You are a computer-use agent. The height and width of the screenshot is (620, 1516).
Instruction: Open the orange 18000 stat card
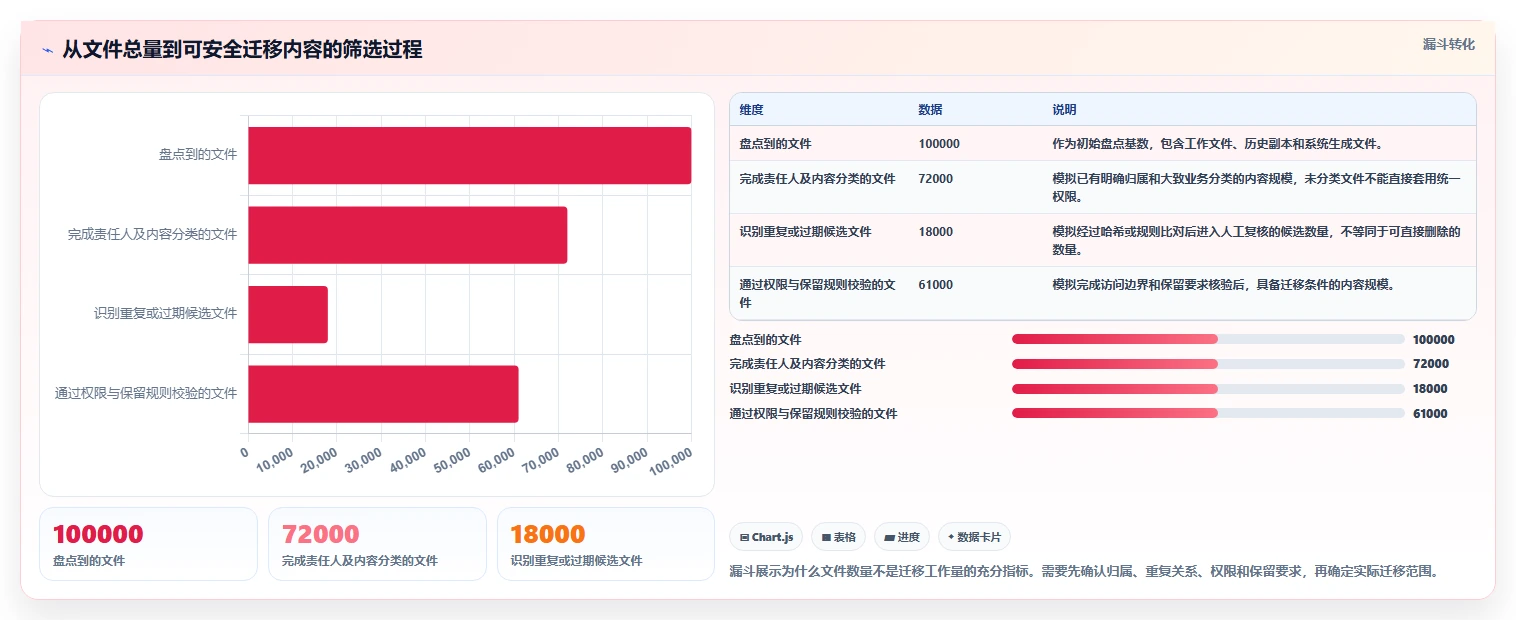point(606,544)
